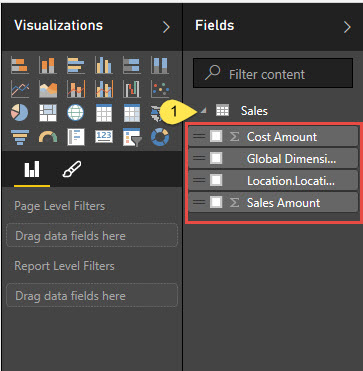Select the Area chart visual

[48, 89]
